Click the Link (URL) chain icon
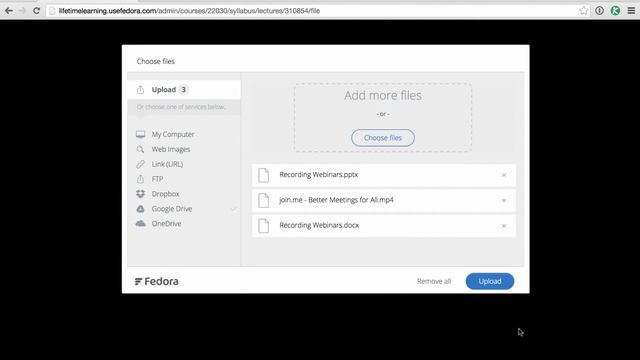 pyautogui.click(x=140, y=164)
